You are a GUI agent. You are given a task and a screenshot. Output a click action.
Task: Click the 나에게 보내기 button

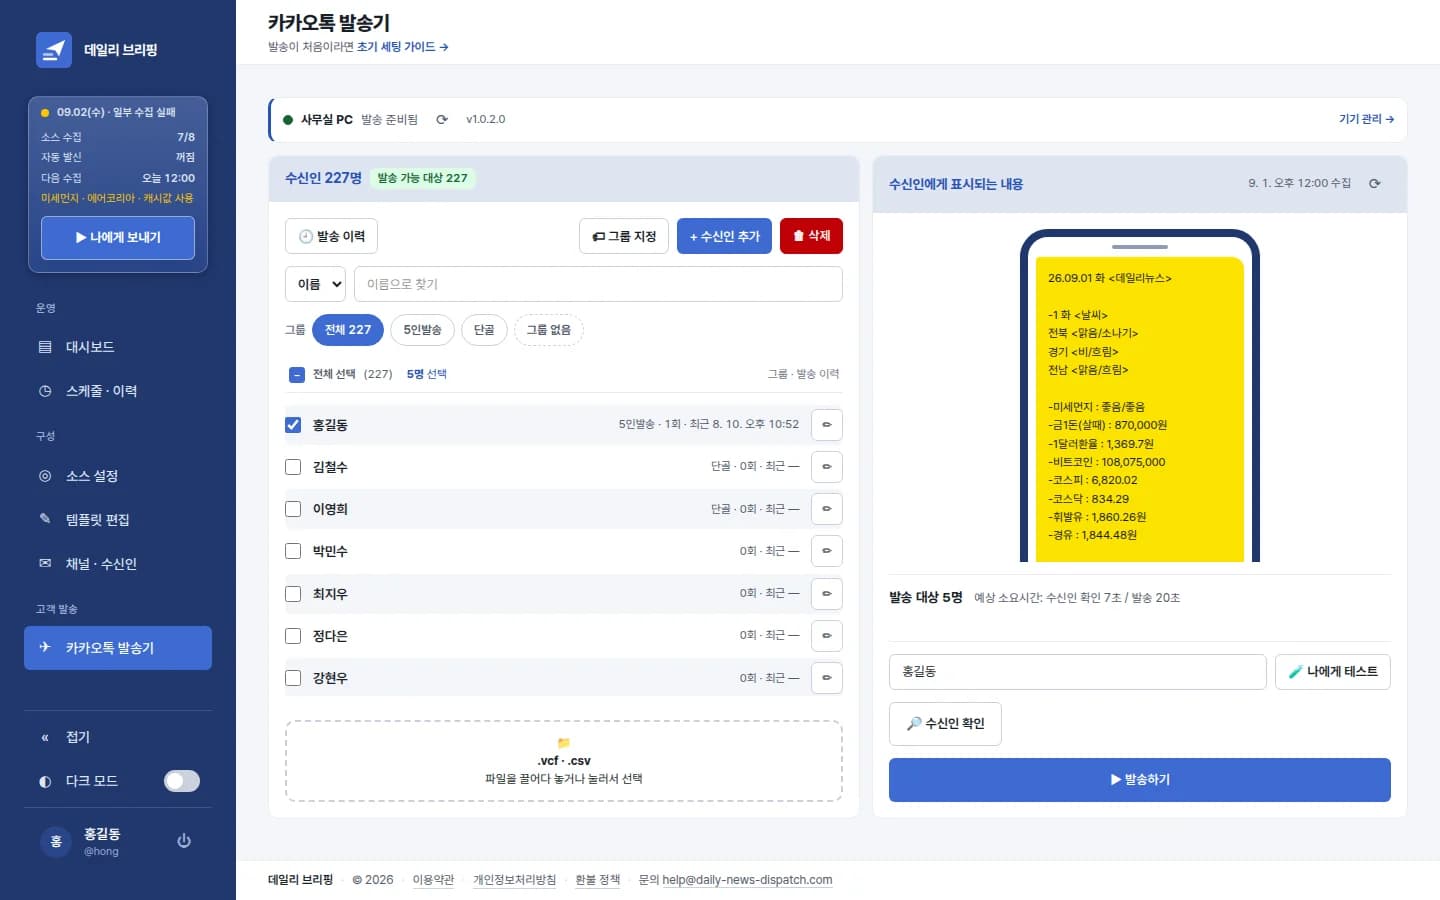point(118,238)
